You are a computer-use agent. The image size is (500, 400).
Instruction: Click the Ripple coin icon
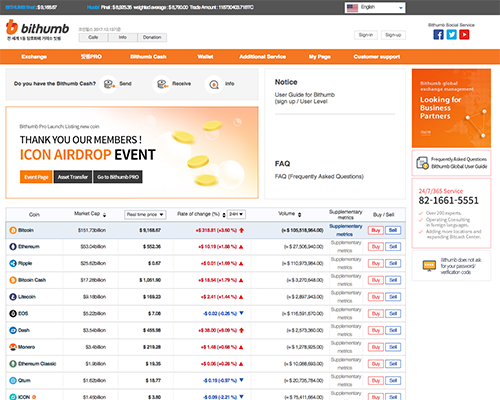(x=13, y=263)
